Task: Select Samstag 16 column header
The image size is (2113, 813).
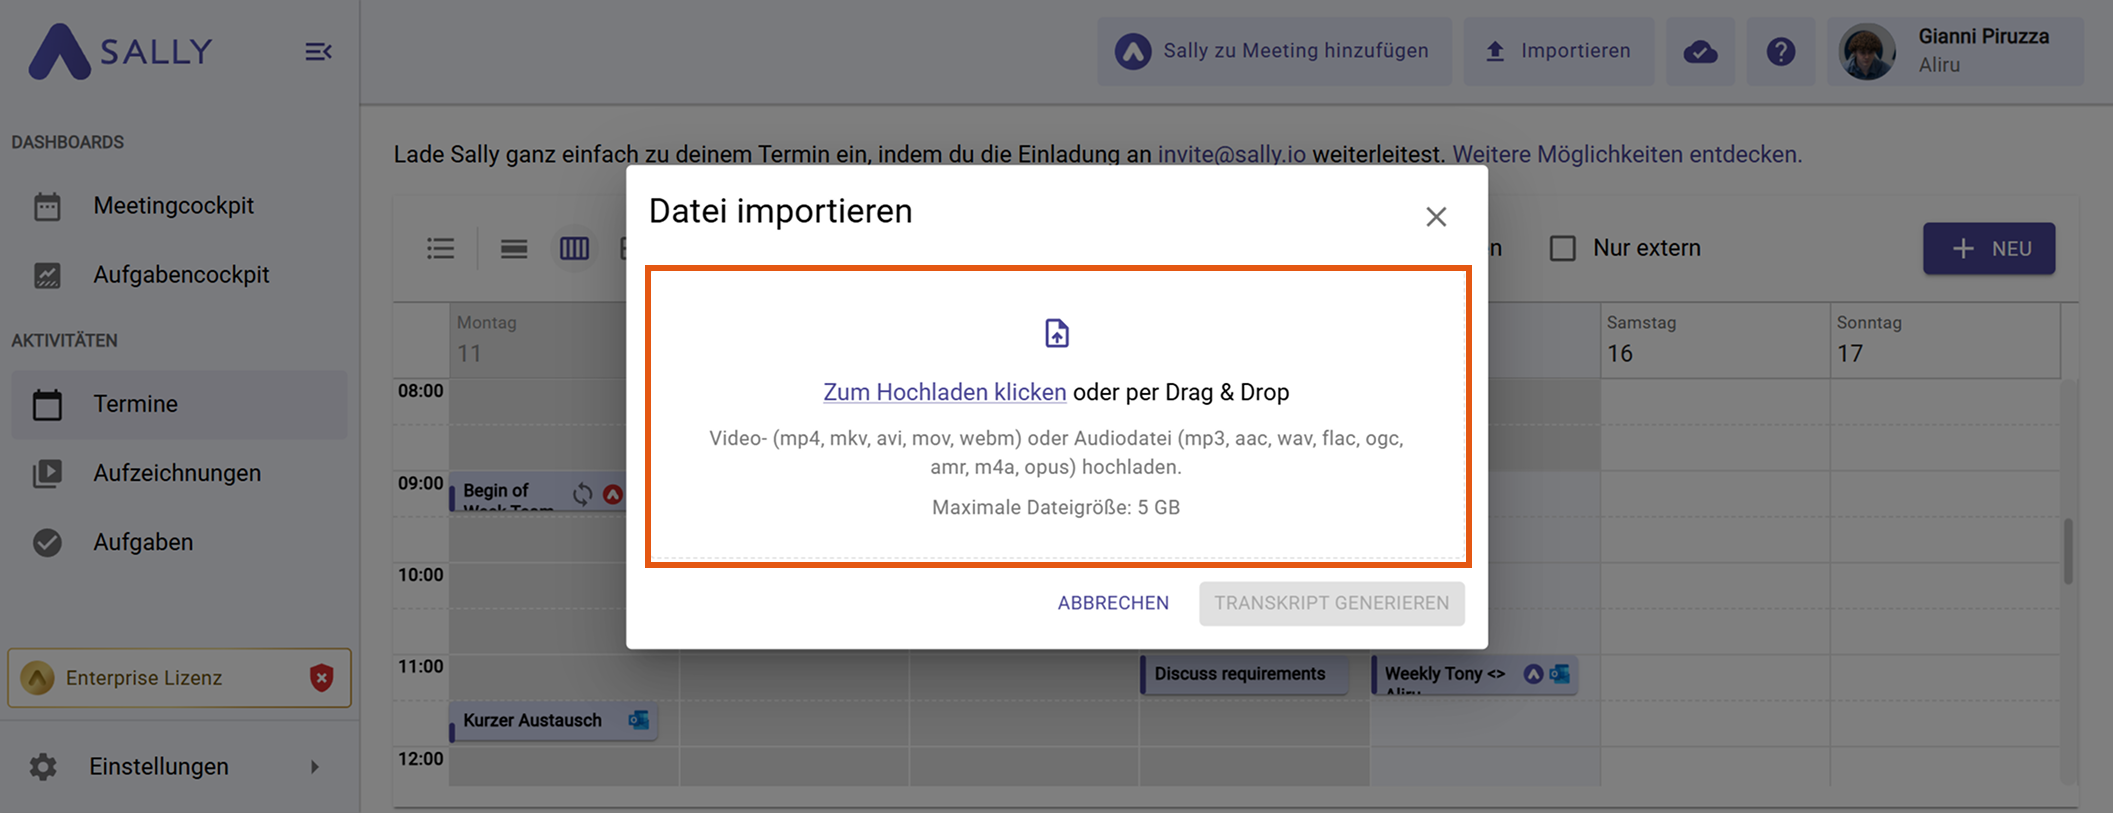Action: pos(1715,340)
